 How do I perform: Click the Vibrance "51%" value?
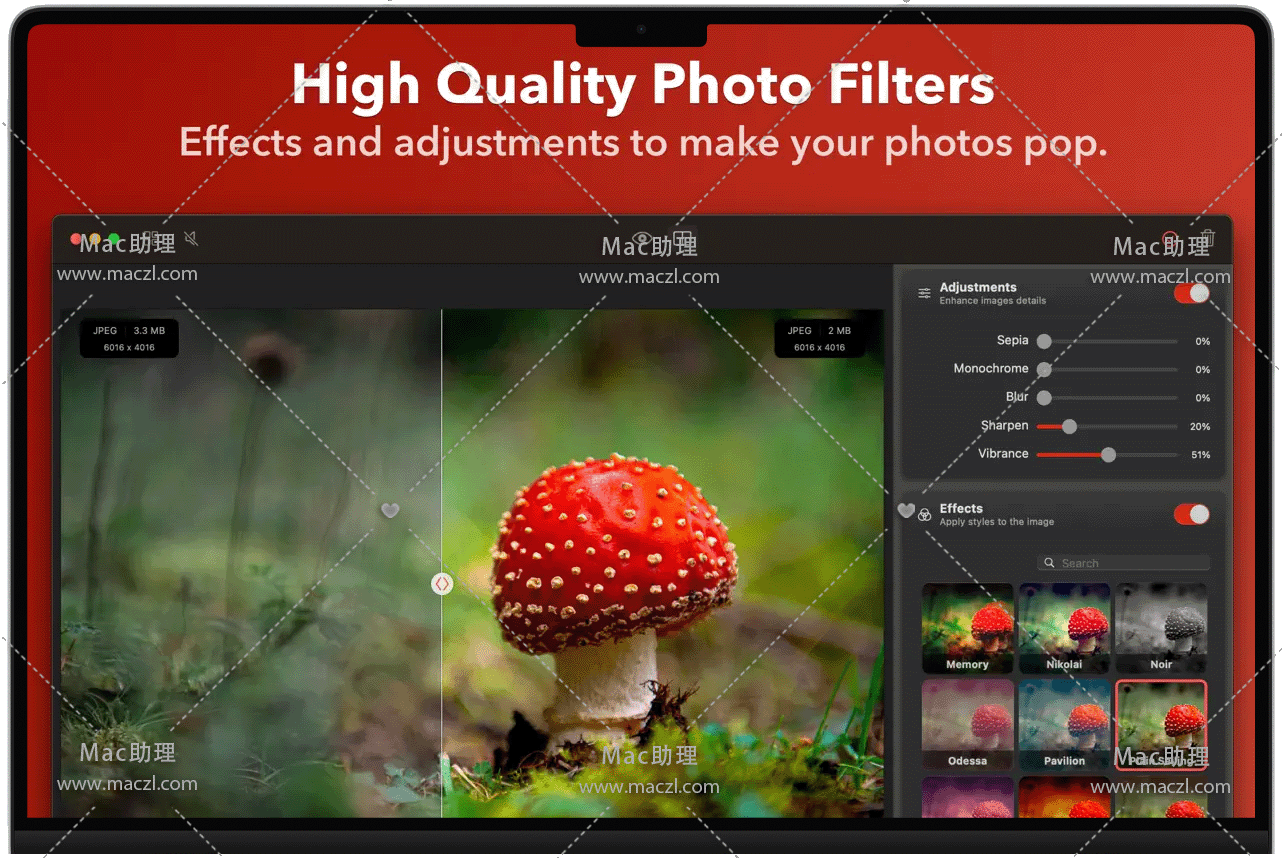tap(1200, 455)
